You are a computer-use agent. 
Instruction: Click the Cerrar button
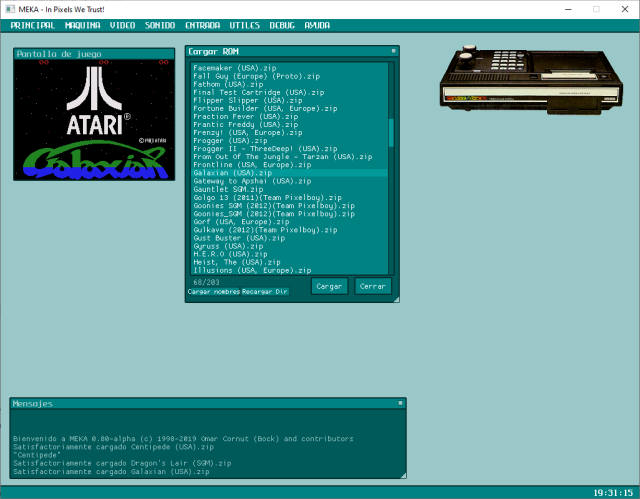point(373,286)
